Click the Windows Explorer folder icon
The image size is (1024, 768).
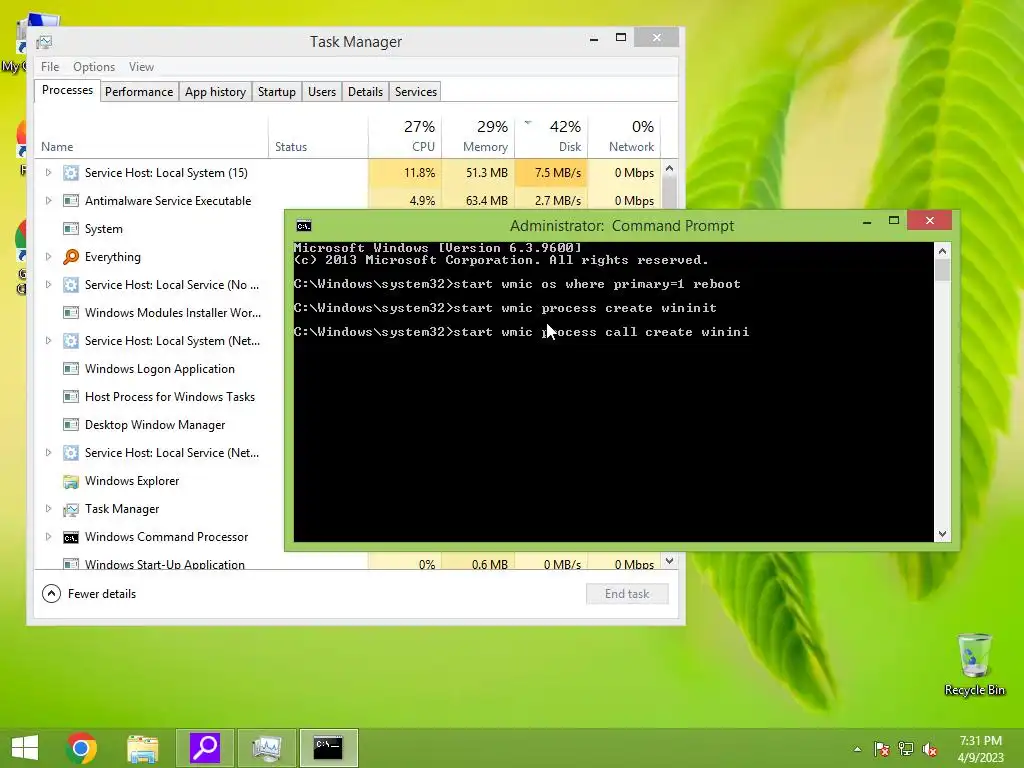coord(71,481)
